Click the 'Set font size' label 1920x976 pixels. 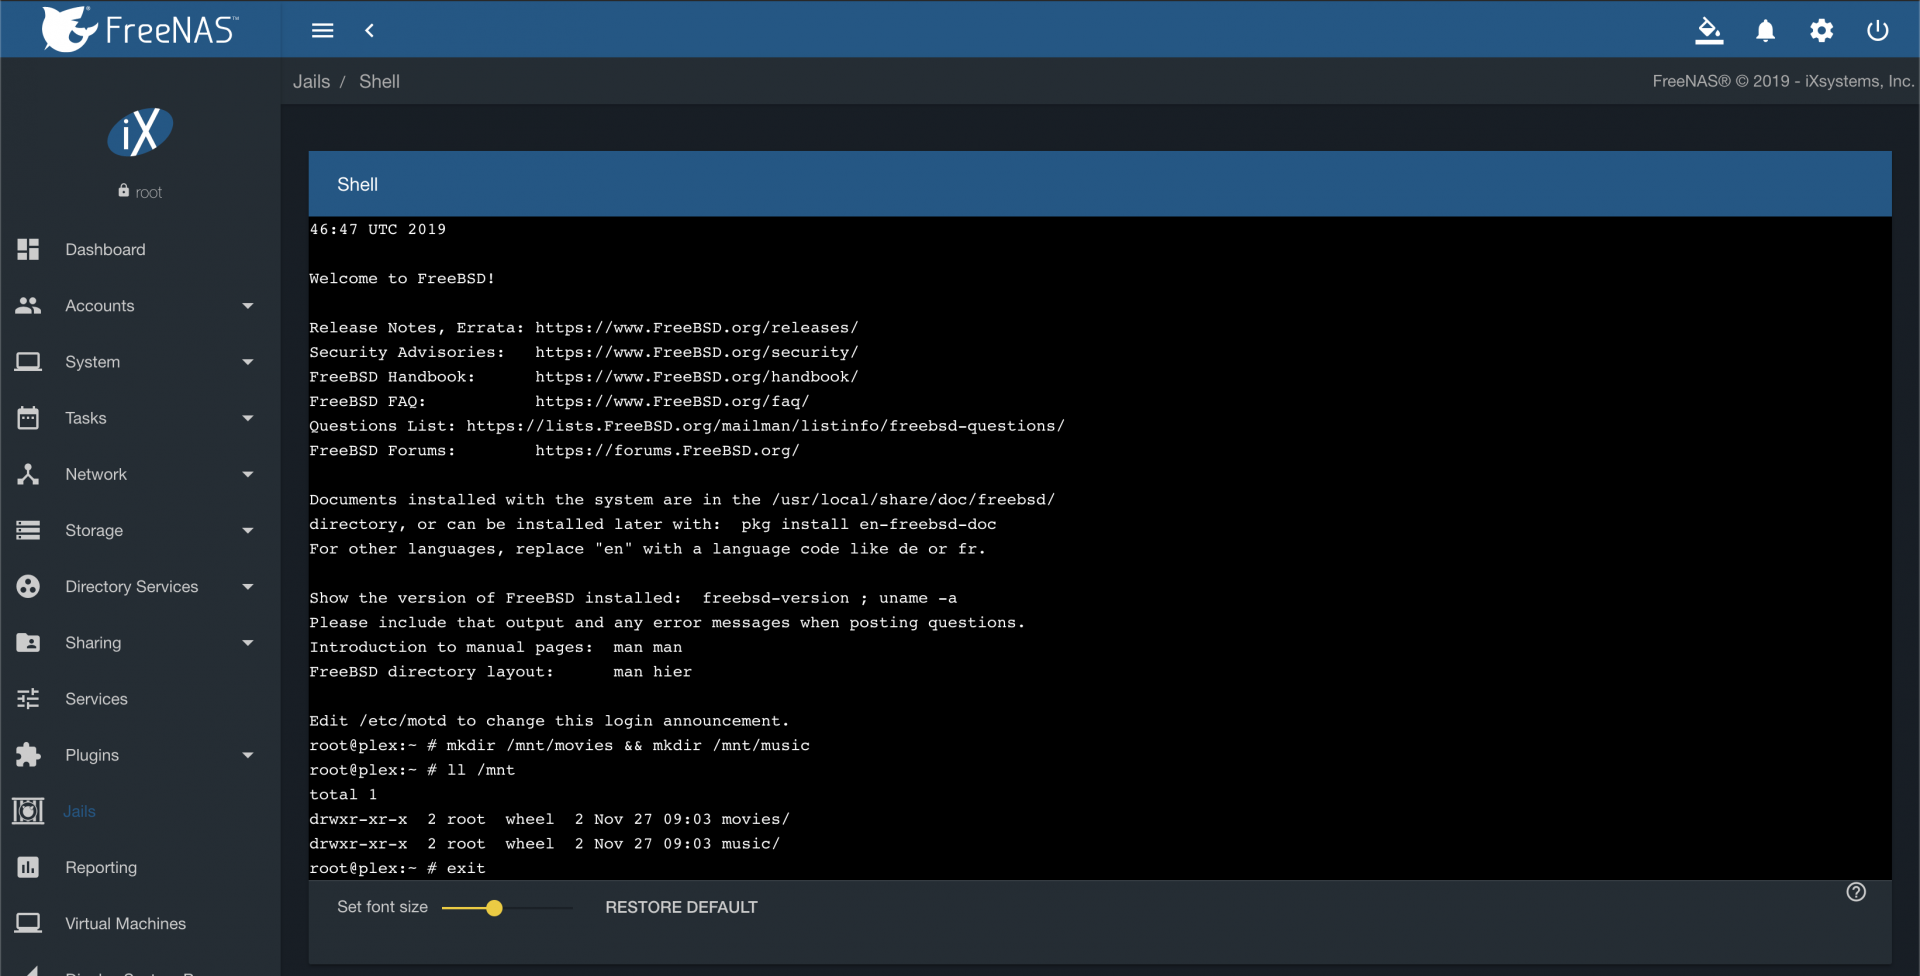(x=382, y=907)
